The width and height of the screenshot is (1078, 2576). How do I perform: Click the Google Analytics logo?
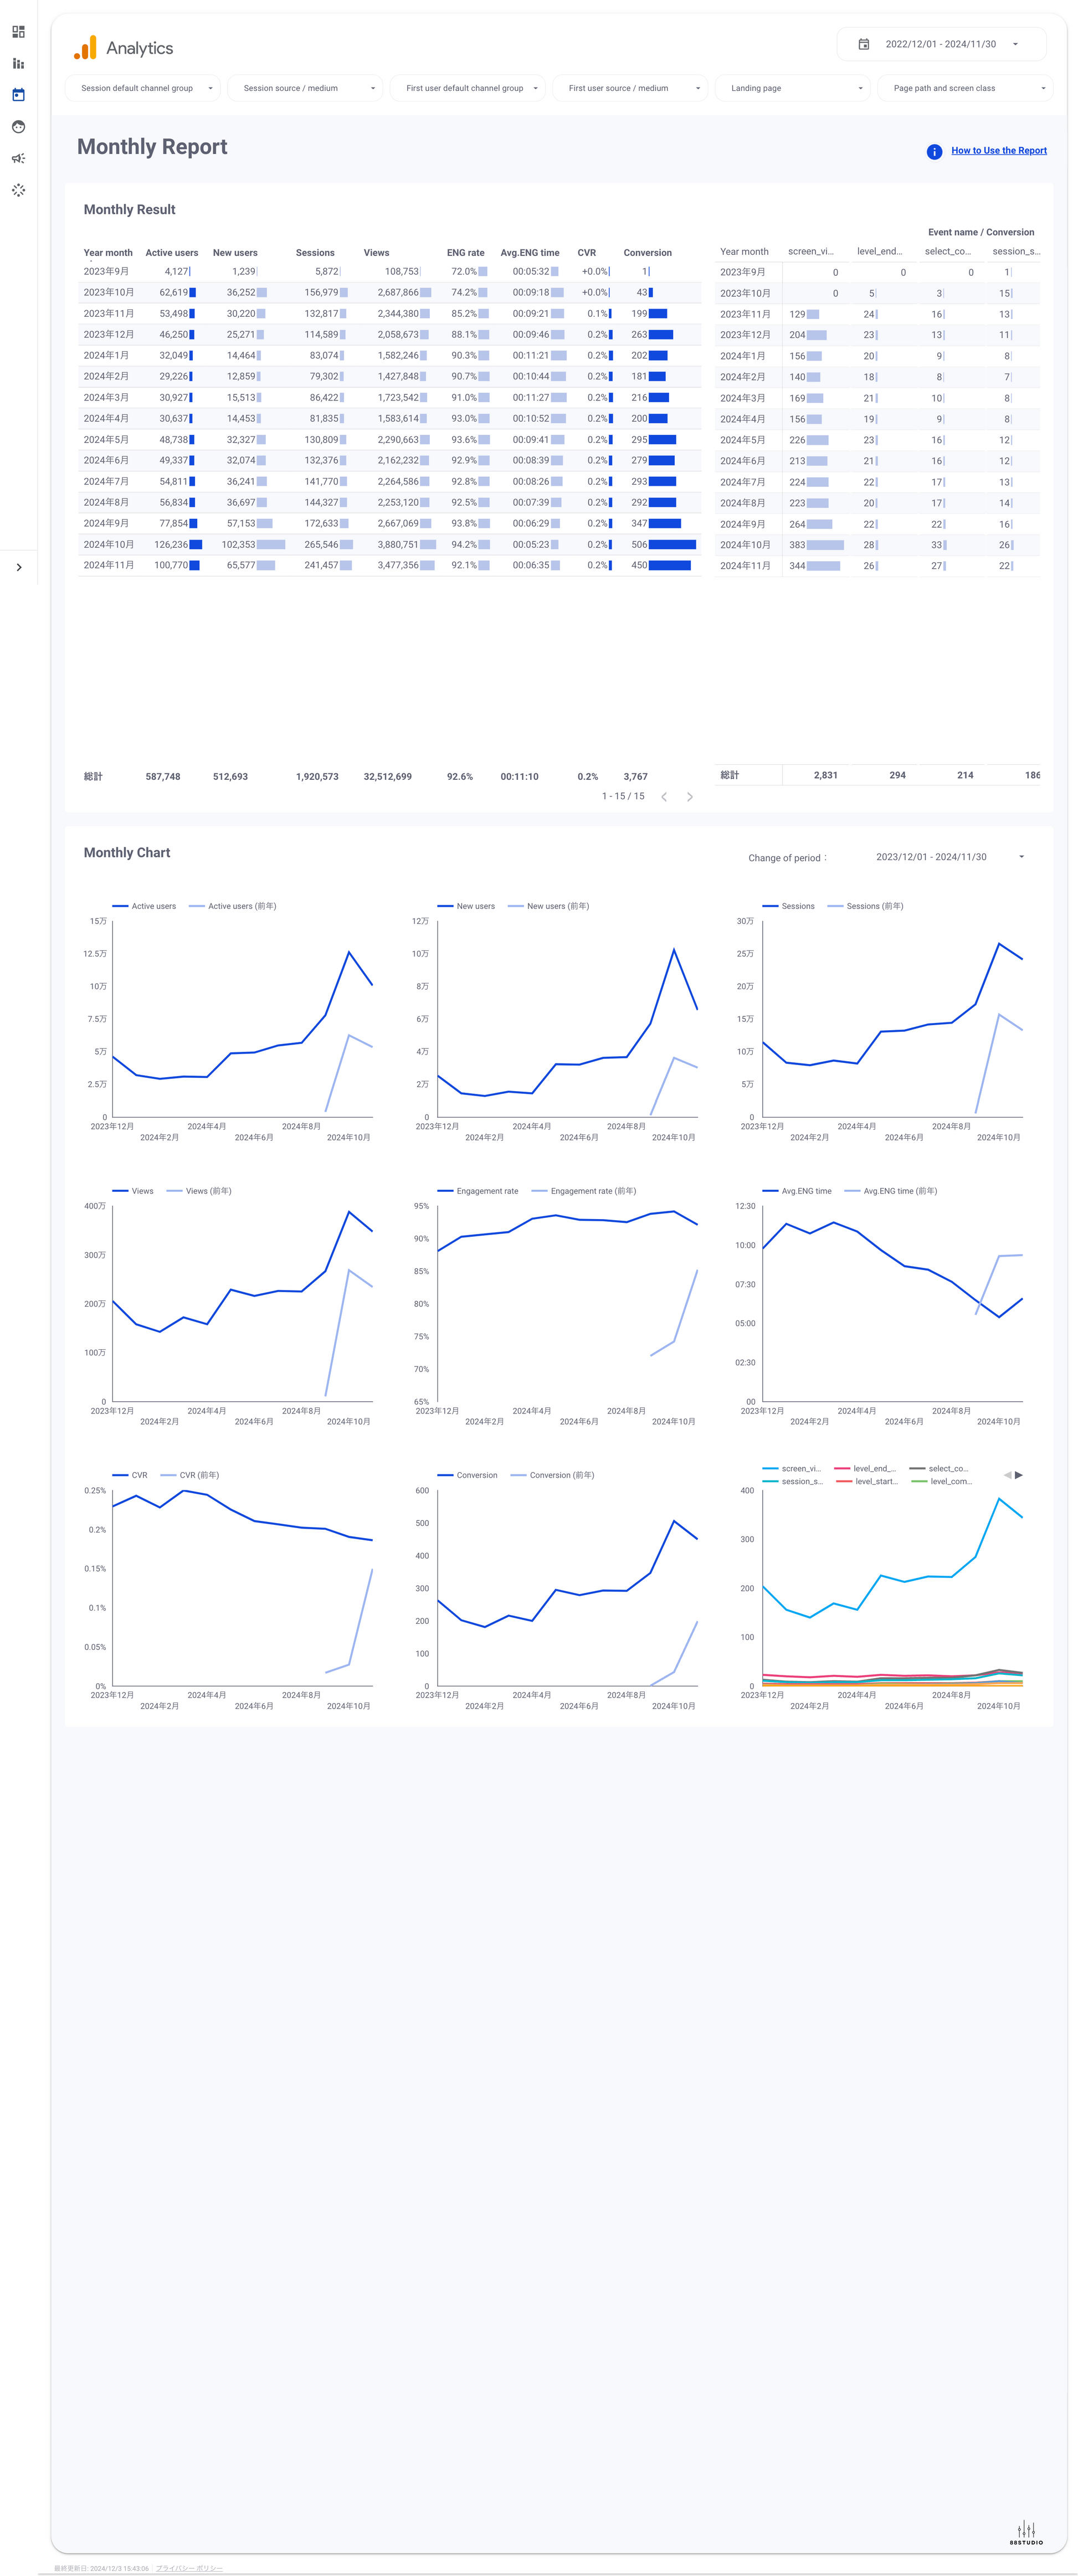(x=85, y=48)
